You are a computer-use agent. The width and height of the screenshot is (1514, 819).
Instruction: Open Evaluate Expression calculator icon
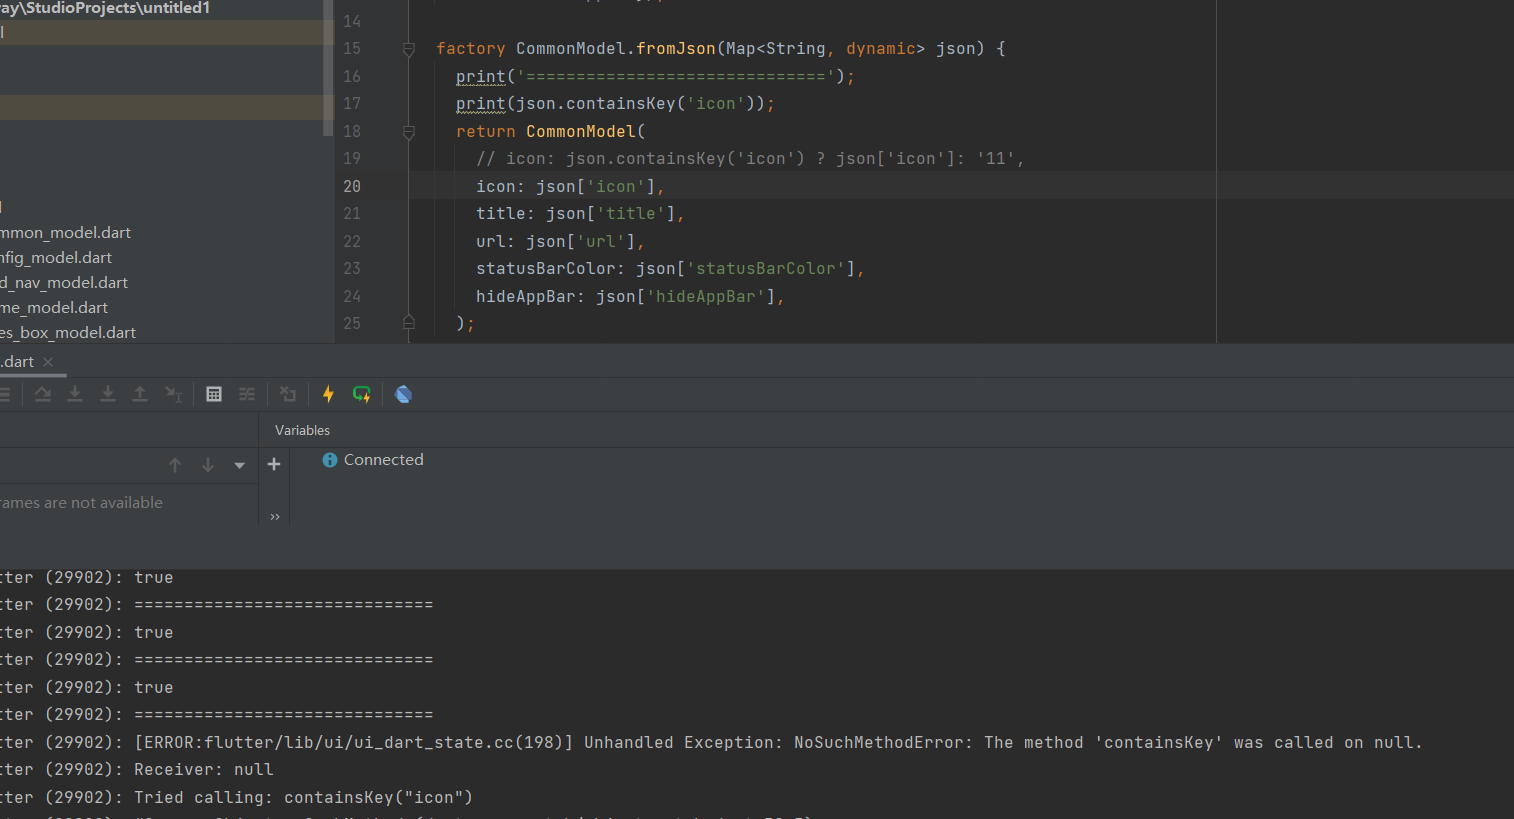click(214, 394)
